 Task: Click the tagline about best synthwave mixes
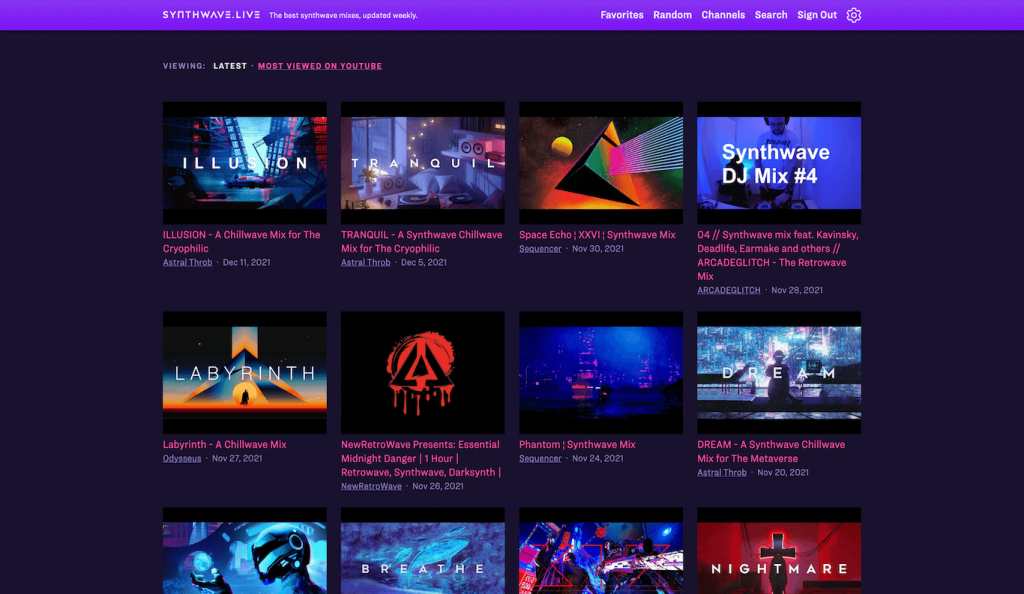point(344,15)
